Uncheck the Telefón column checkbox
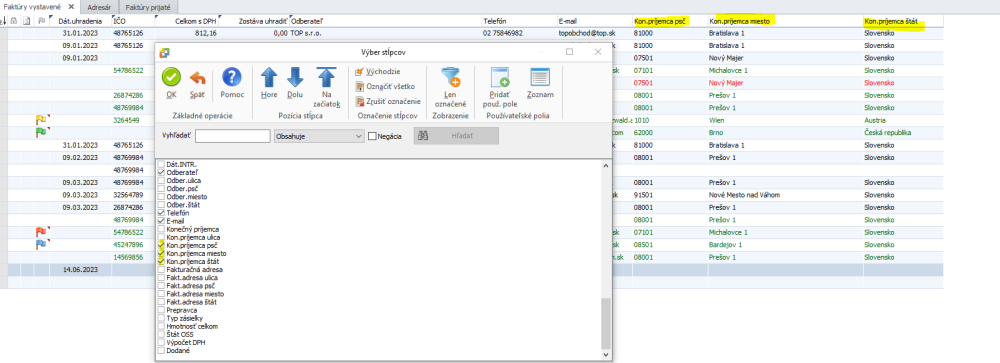 (161, 213)
